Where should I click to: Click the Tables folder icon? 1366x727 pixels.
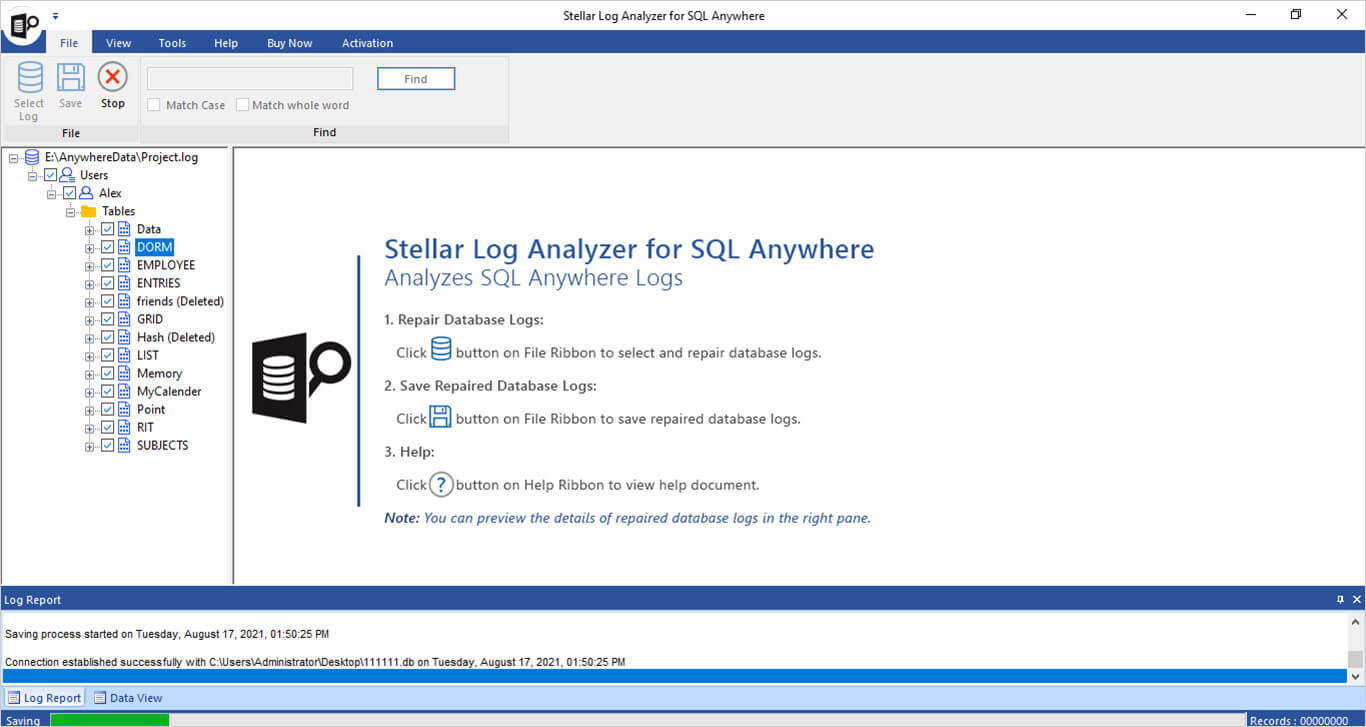pyautogui.click(x=88, y=211)
